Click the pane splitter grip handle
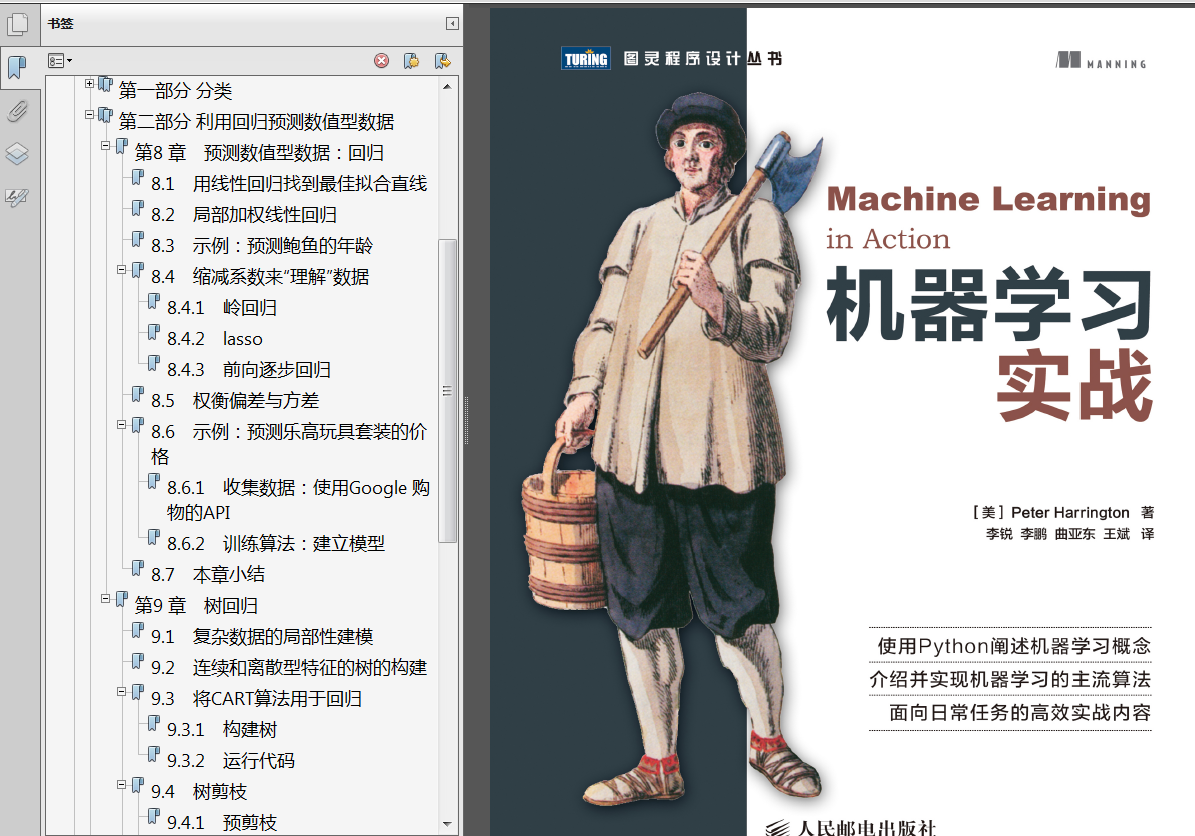 pyautogui.click(x=466, y=420)
